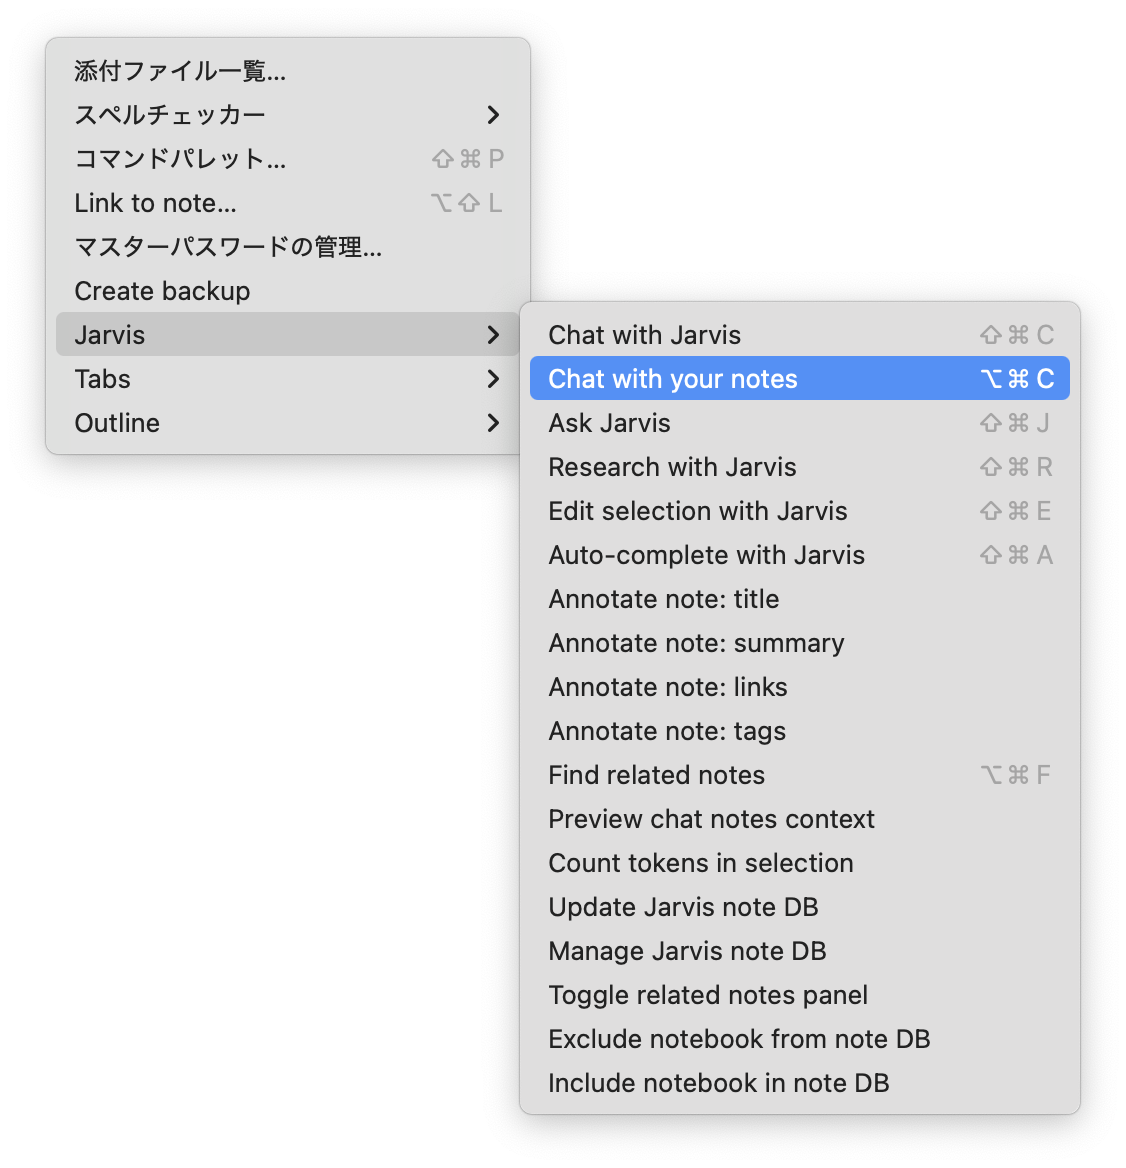Start Research with Jarvis
Image resolution: width=1126 pixels, height=1168 pixels.
pos(672,467)
